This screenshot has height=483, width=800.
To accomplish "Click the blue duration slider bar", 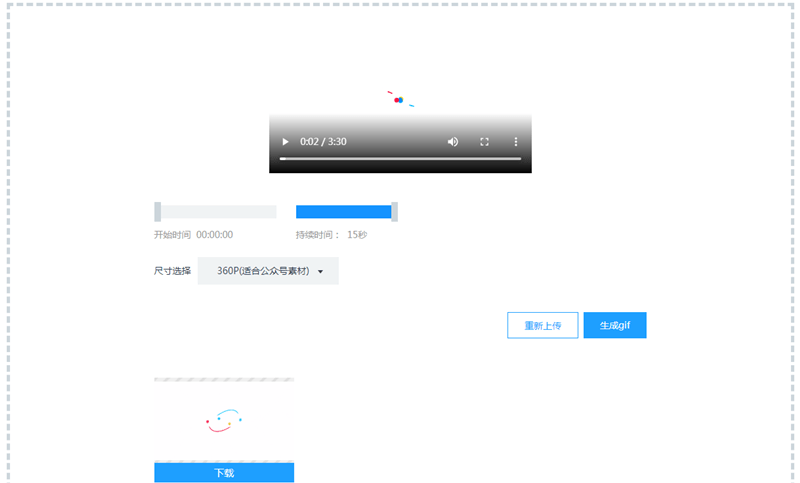I will click(343, 212).
